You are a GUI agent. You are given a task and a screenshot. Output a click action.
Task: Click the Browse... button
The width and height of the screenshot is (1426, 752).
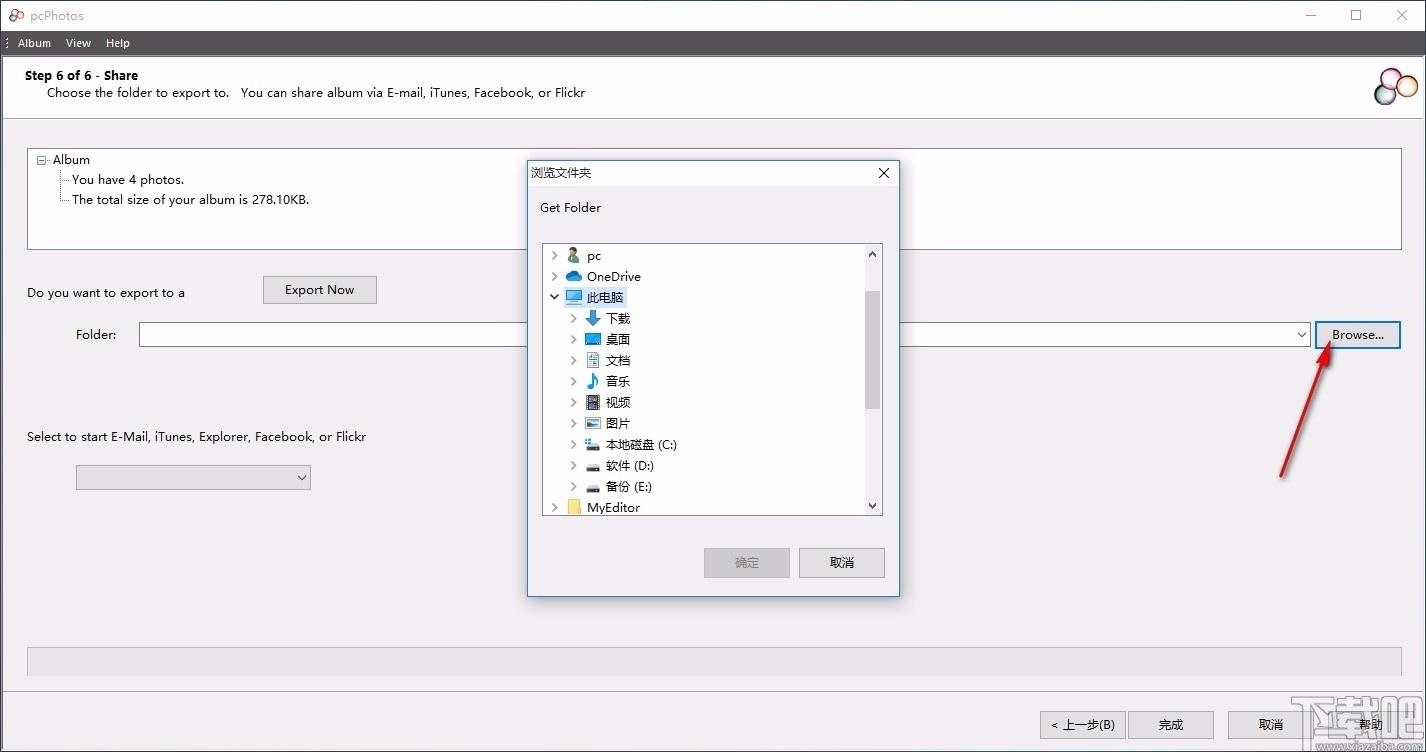coord(1358,335)
